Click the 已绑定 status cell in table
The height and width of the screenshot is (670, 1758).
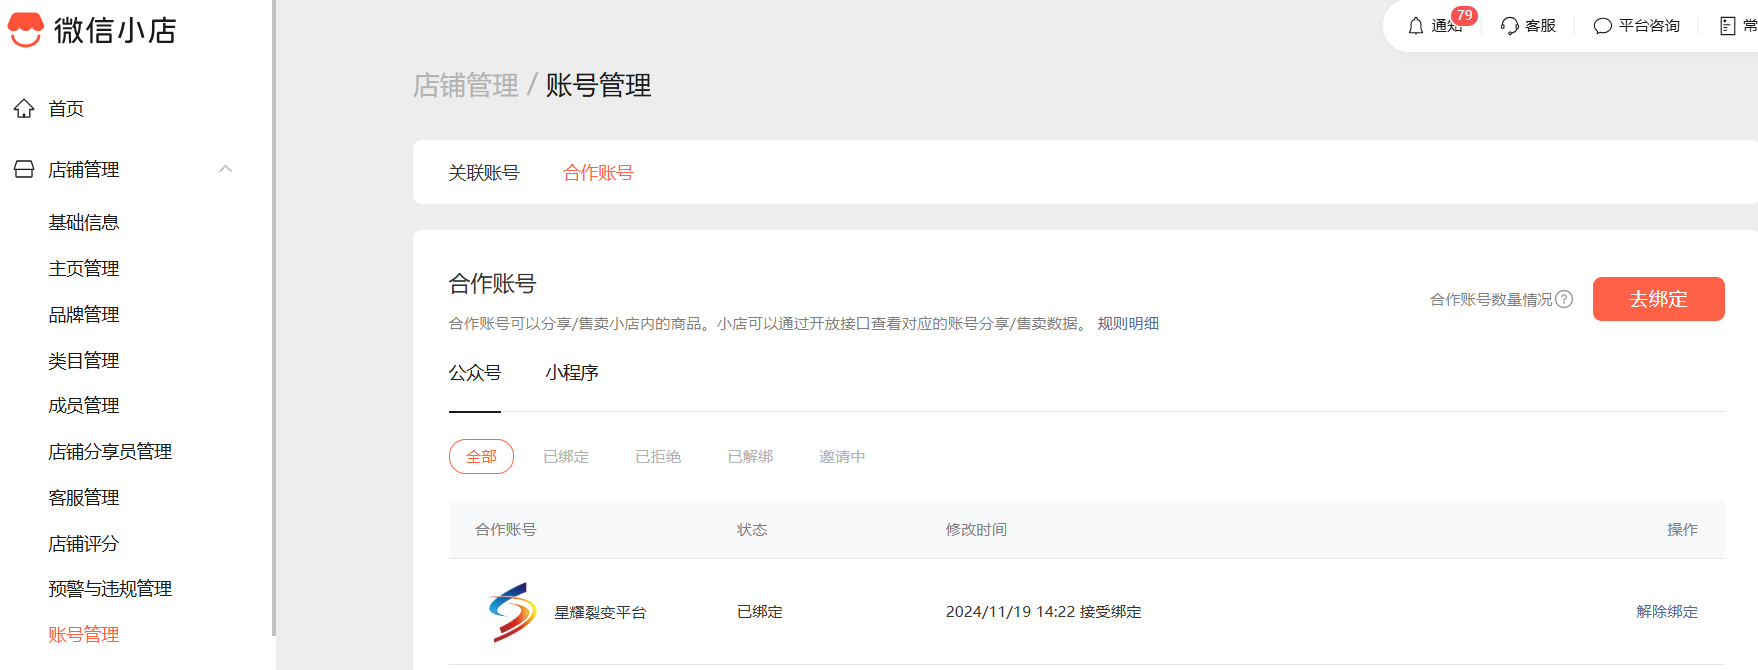[x=760, y=611]
